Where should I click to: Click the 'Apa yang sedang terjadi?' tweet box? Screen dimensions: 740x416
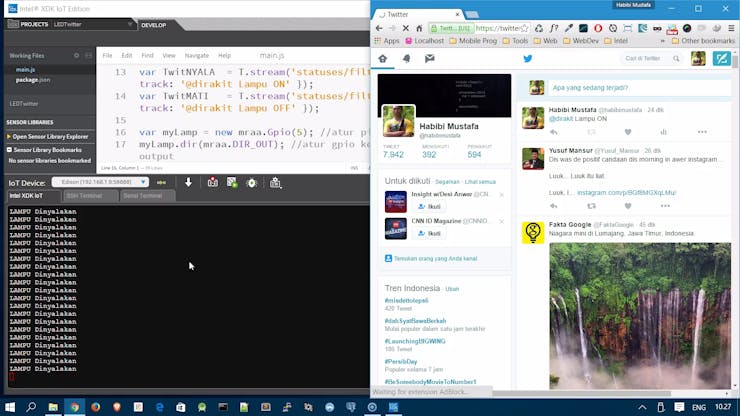pos(639,88)
